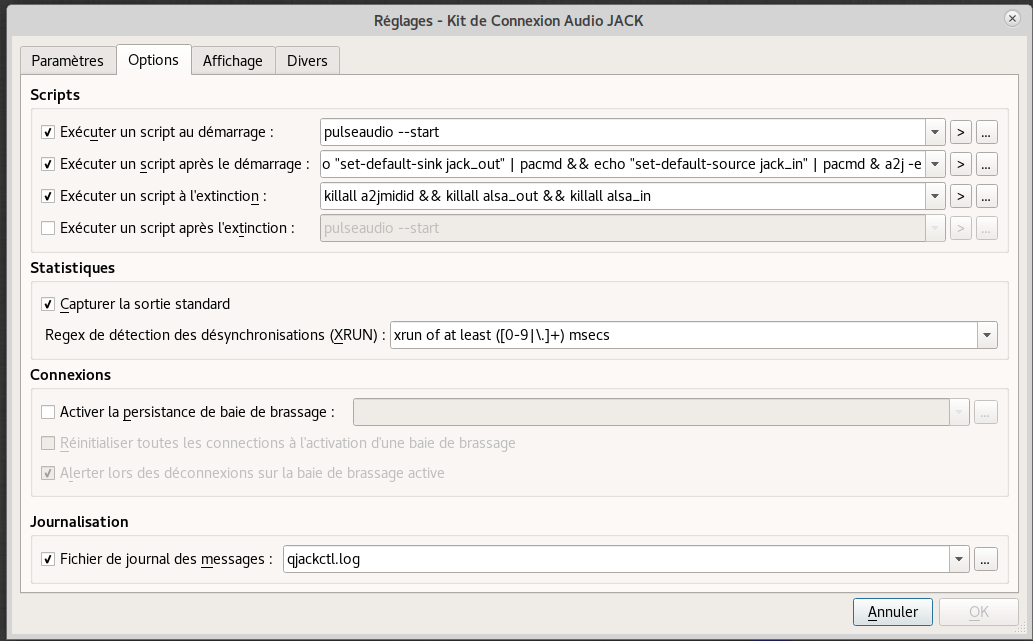
Task: Browse for post-startup script file
Action: click(x=987, y=164)
